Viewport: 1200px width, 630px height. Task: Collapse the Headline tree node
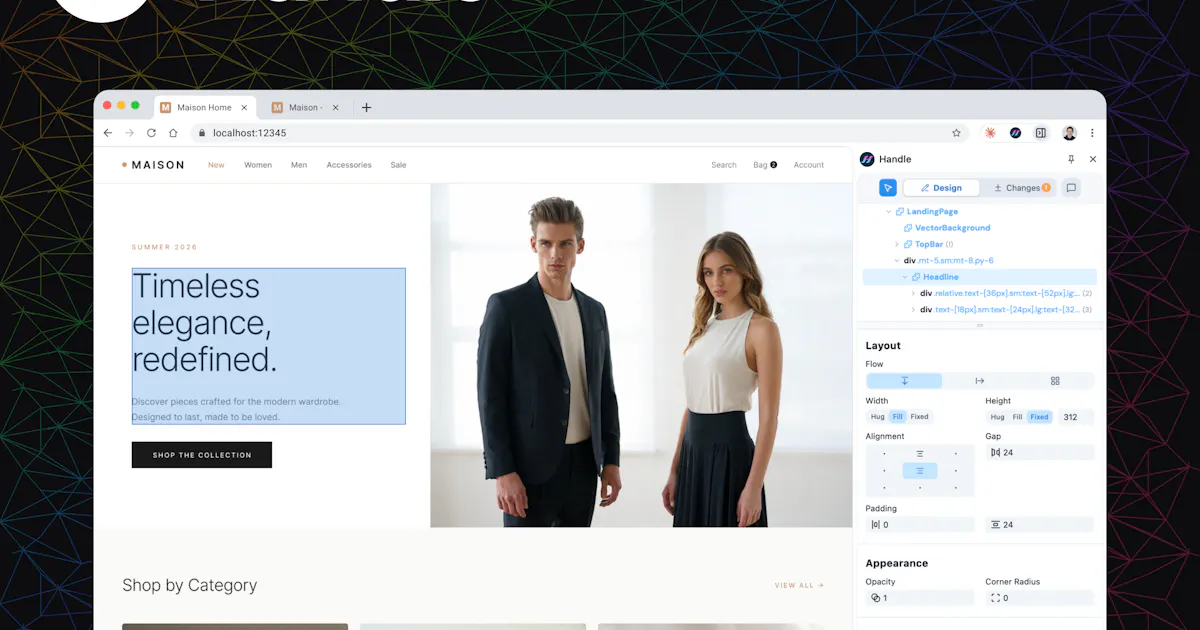tap(905, 277)
